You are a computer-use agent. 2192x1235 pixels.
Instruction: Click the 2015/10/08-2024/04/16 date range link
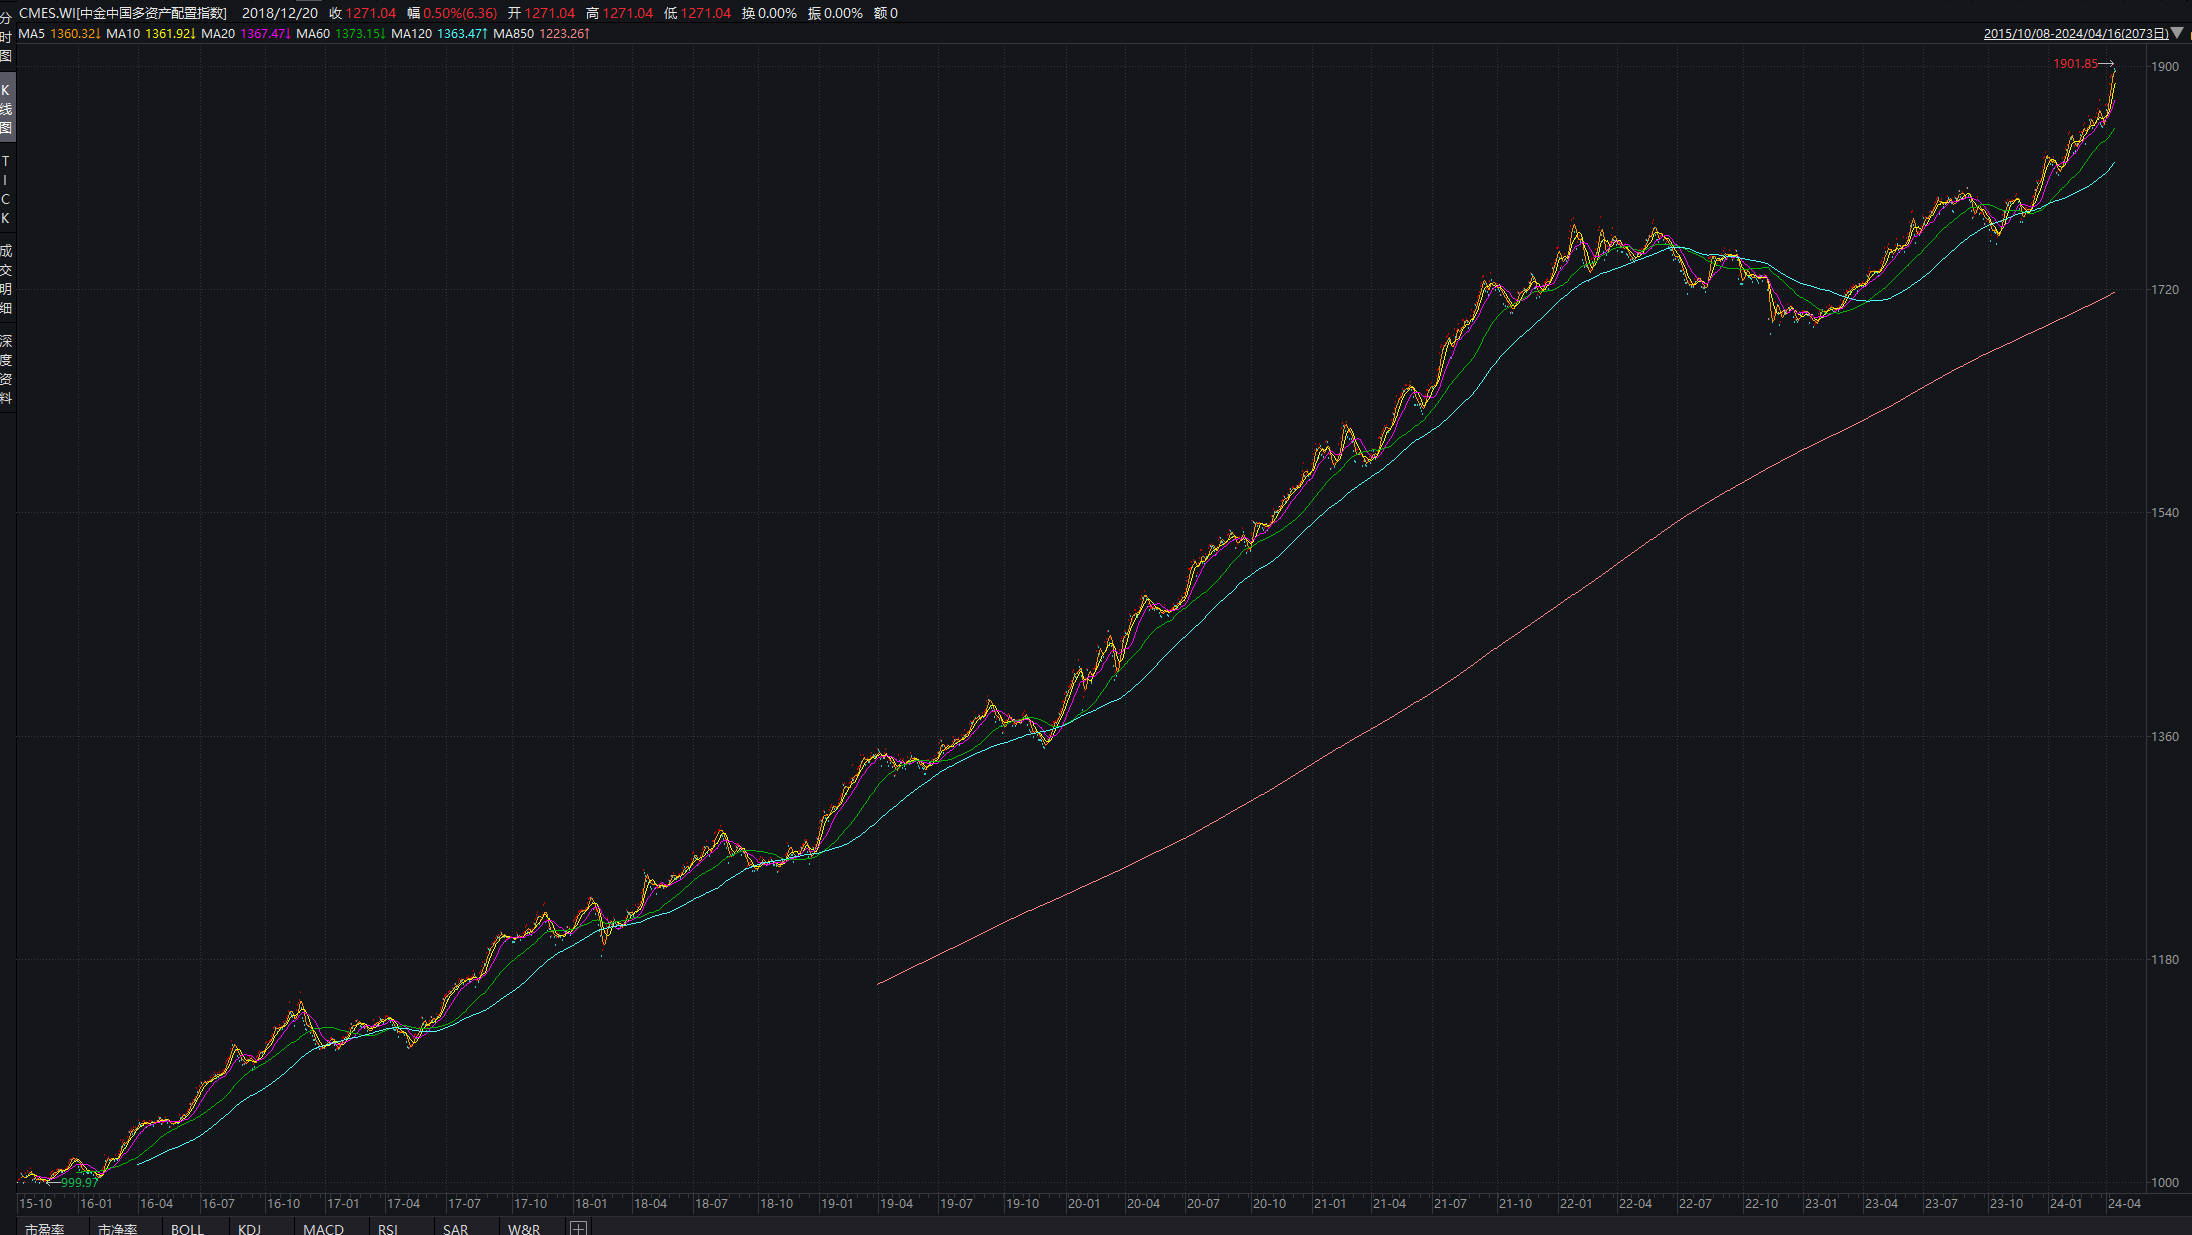[x=2075, y=34]
